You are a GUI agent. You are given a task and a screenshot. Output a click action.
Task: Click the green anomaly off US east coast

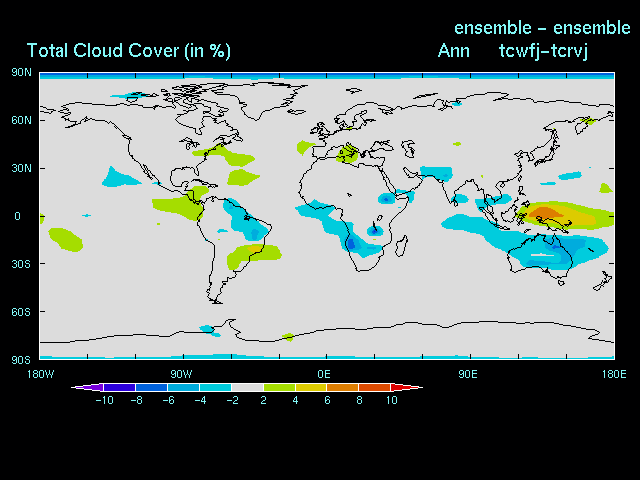point(225,155)
